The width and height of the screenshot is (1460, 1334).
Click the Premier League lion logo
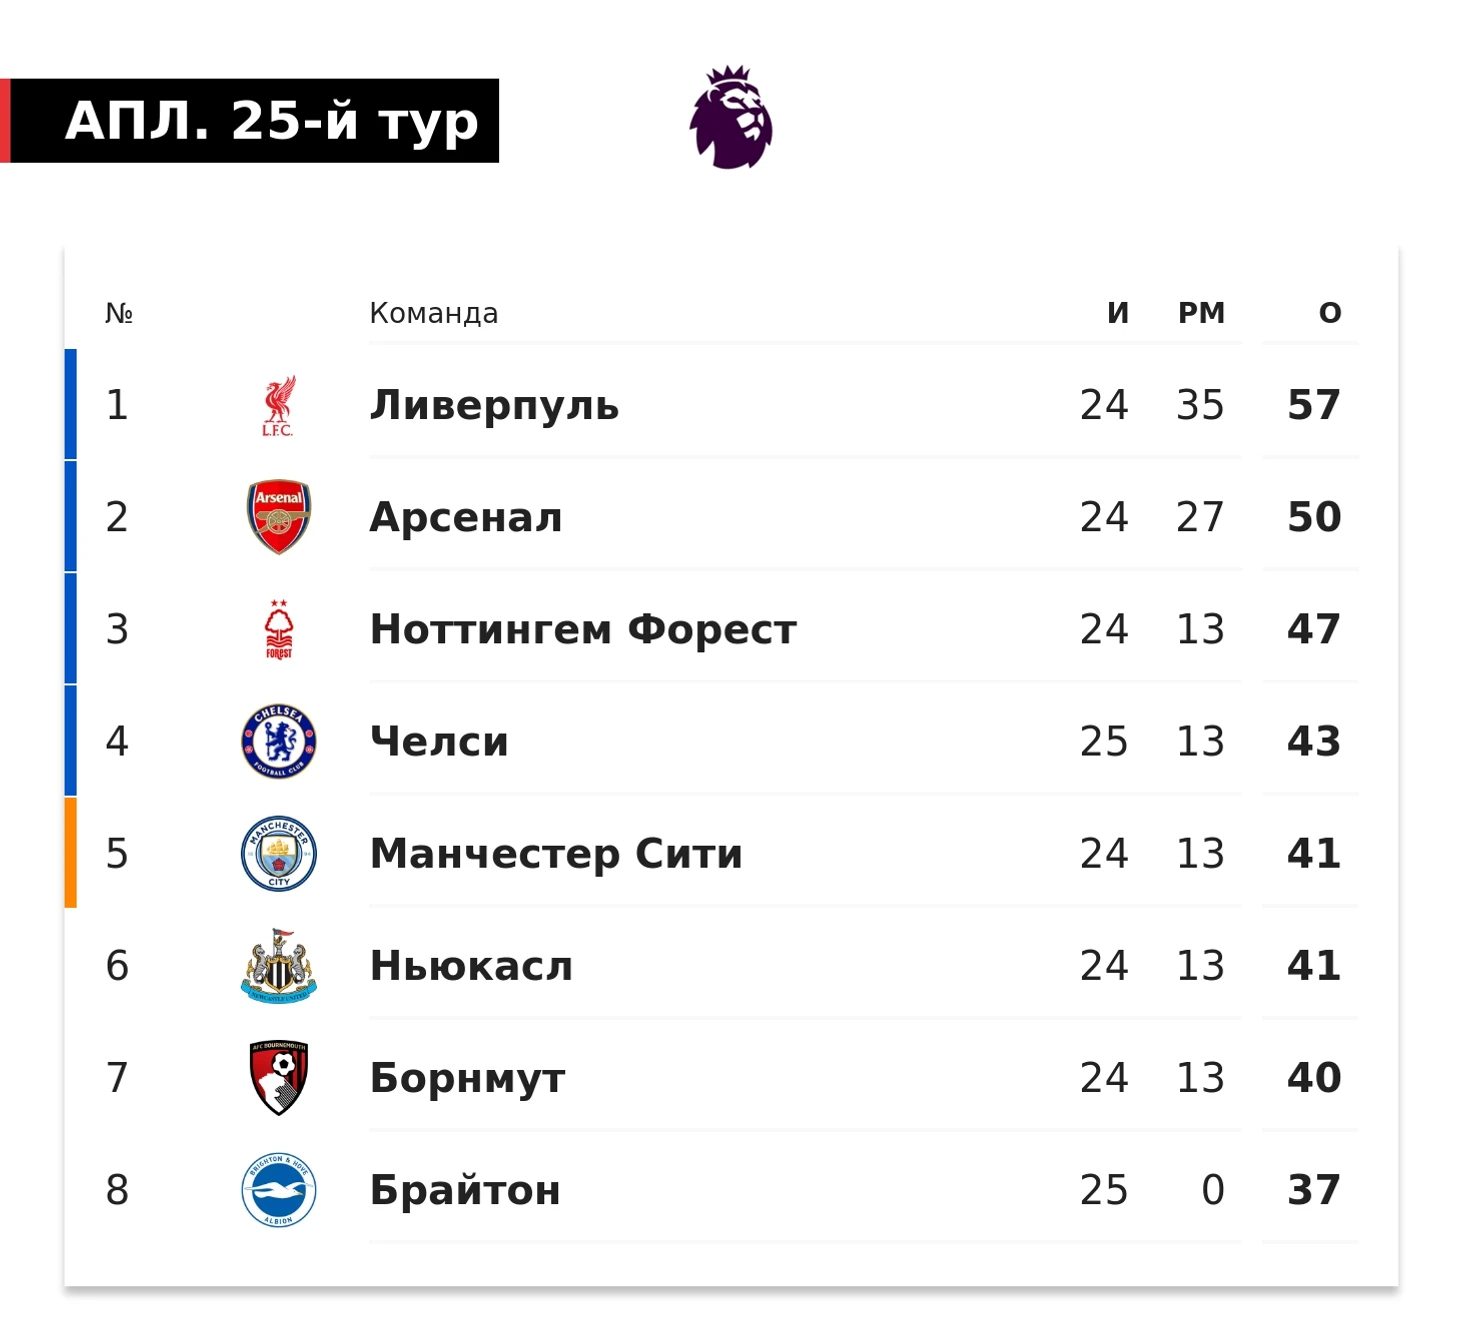(731, 118)
